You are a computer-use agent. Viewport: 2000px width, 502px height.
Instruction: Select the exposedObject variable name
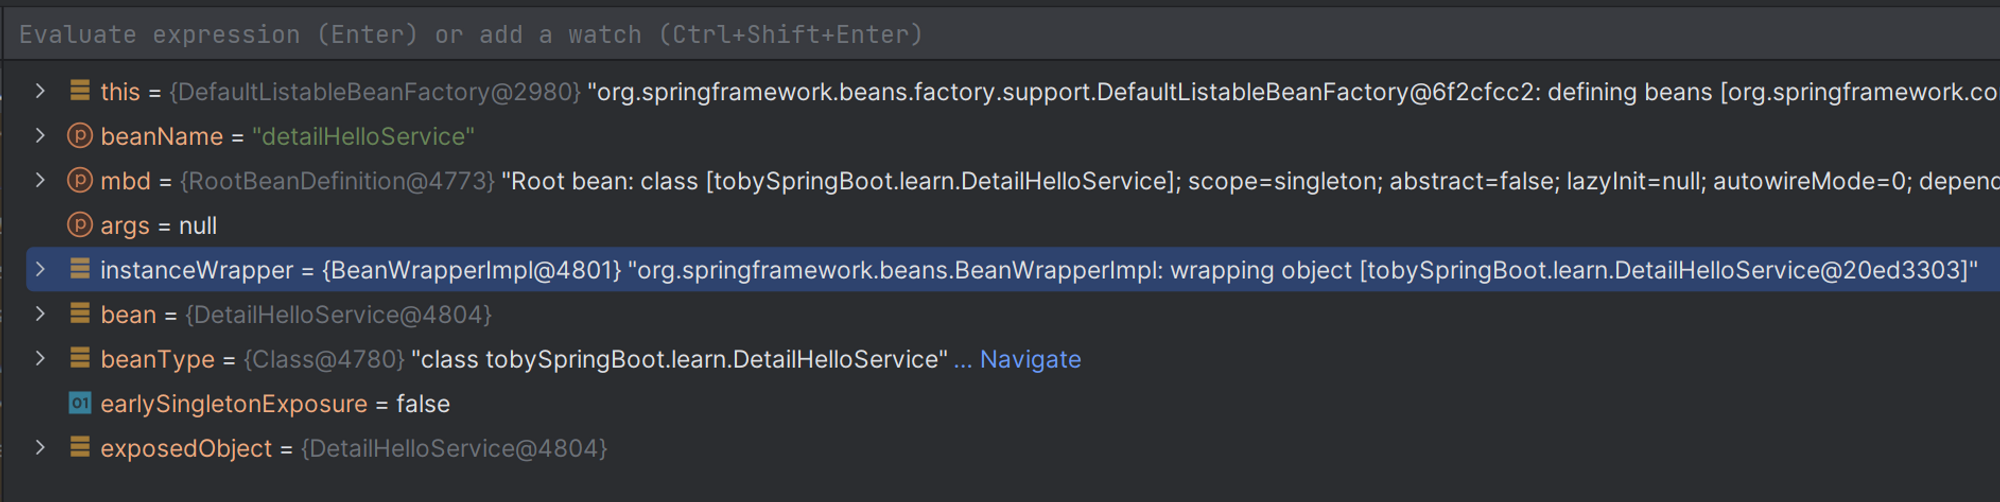point(186,448)
